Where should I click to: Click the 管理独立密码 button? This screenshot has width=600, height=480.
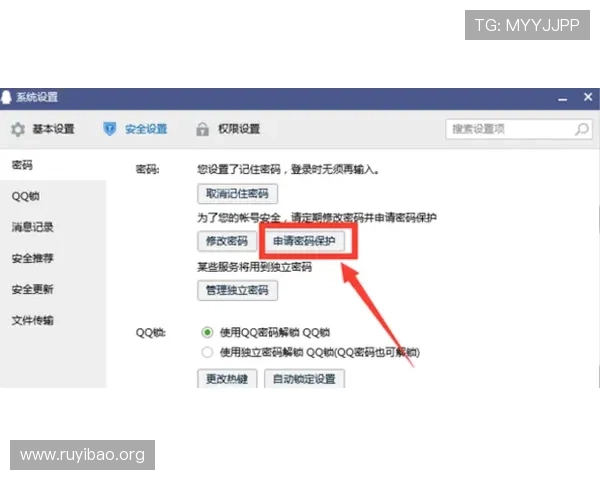[237, 291]
